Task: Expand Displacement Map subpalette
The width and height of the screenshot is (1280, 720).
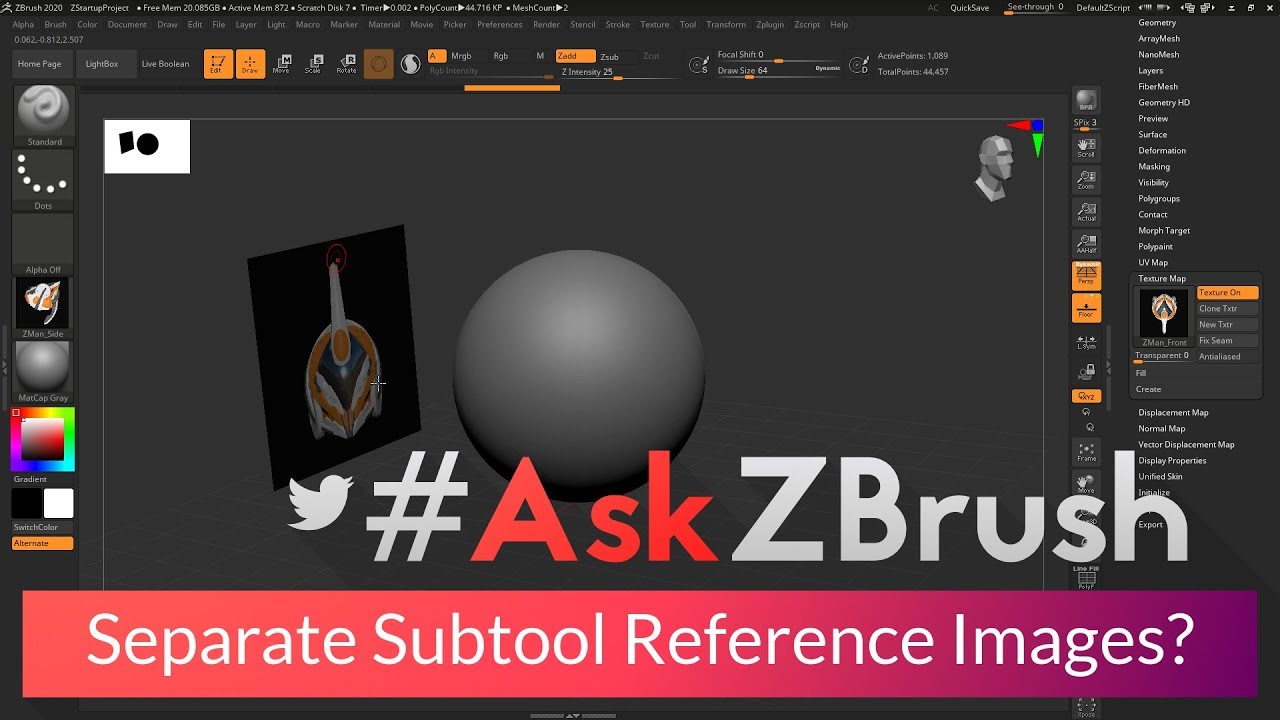Action: click(1173, 412)
